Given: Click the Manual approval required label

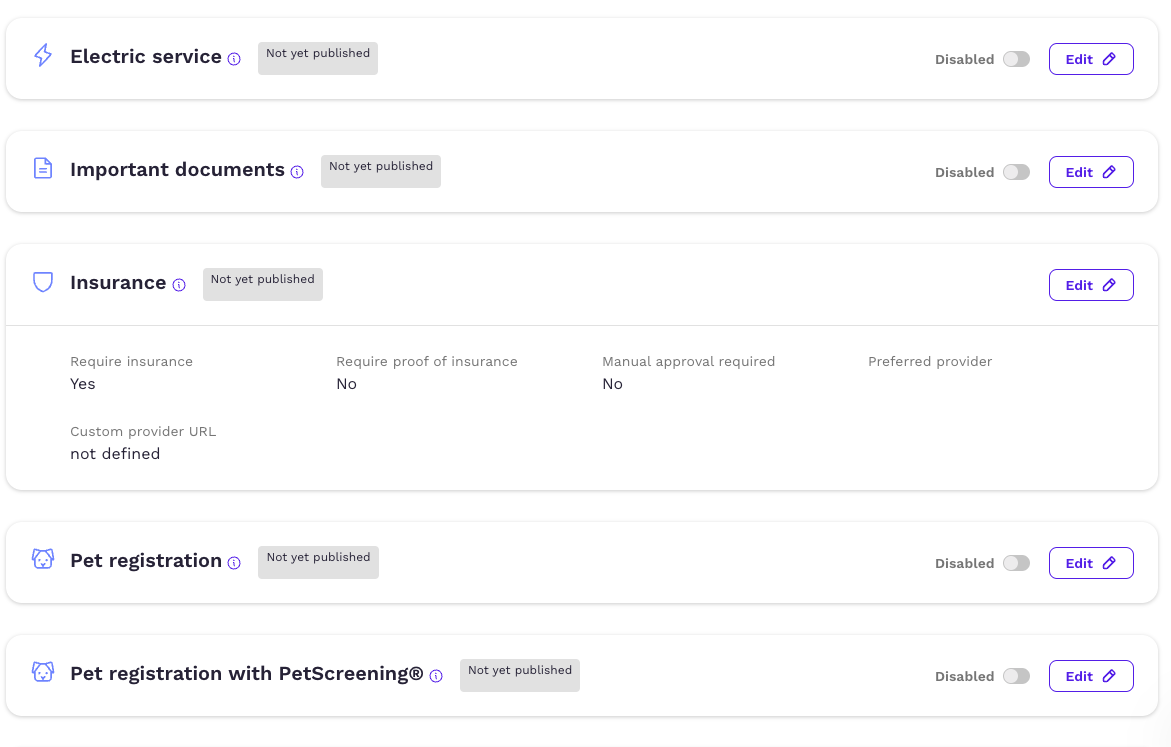Looking at the screenshot, I should tap(689, 362).
